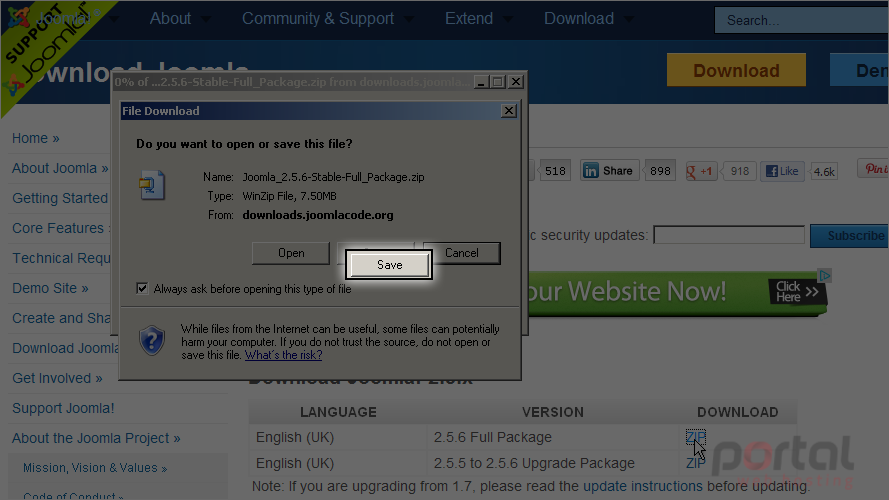The image size is (889, 500).
Task: Expand the Community & Support dropdown arrow
Action: (x=409, y=20)
